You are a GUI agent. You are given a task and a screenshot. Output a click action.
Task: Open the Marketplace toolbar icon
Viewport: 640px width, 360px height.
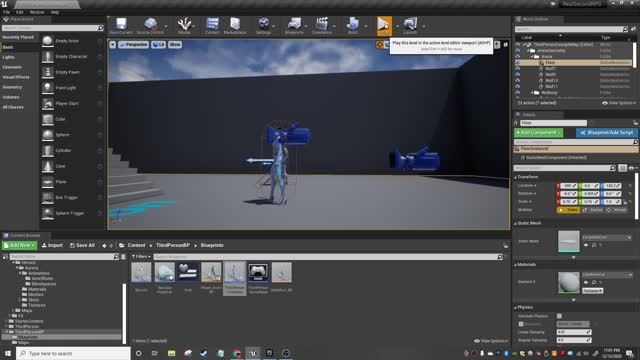(235, 26)
